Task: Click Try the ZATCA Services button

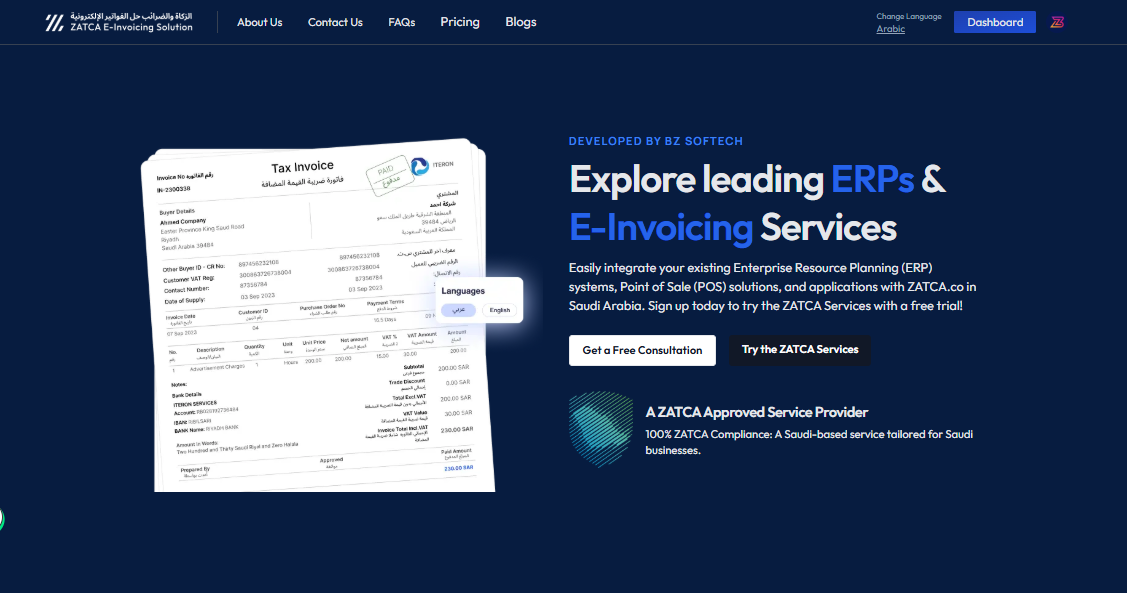Action: click(800, 350)
